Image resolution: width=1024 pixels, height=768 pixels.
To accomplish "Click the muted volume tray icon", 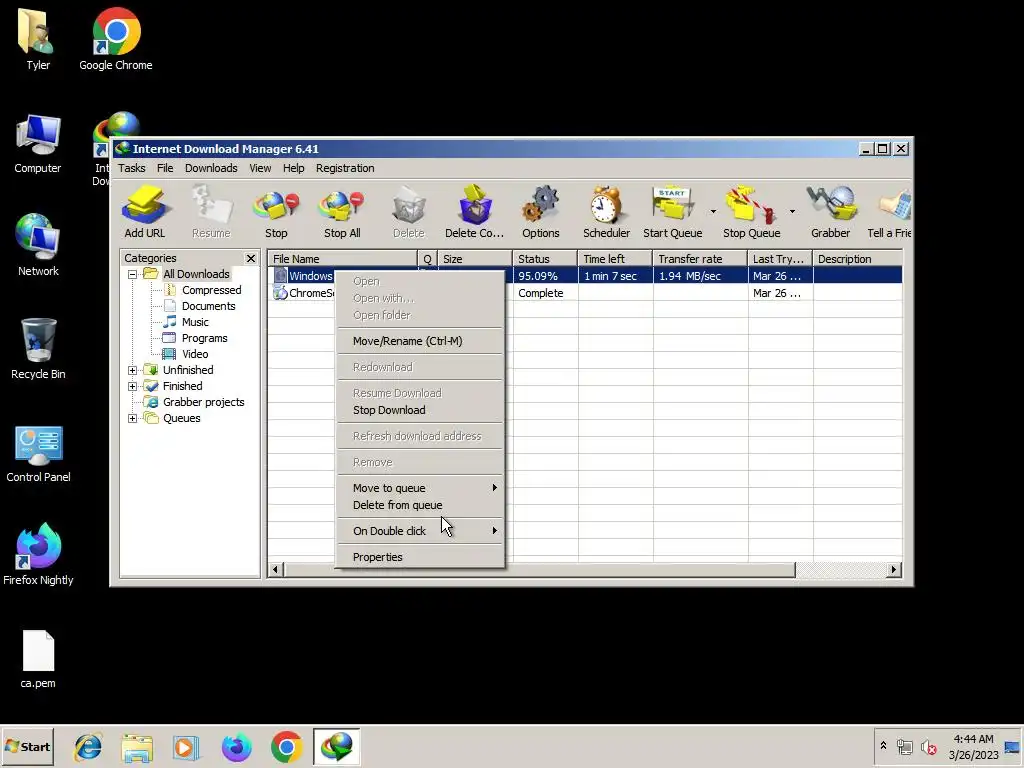I will click(929, 746).
